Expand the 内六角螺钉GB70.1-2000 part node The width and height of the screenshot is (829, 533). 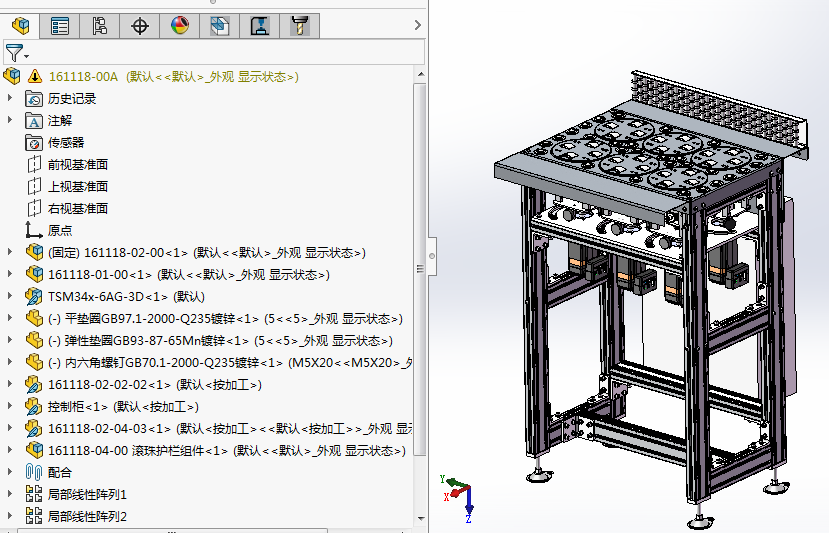pos(10,362)
